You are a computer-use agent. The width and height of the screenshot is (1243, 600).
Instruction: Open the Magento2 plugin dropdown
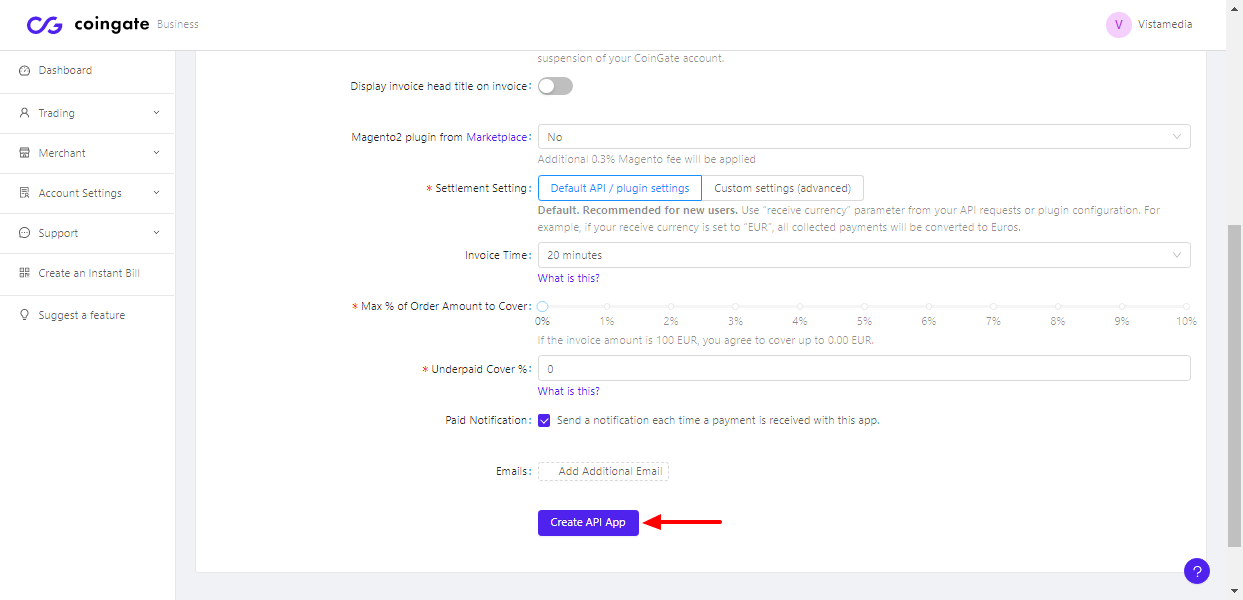(864, 137)
